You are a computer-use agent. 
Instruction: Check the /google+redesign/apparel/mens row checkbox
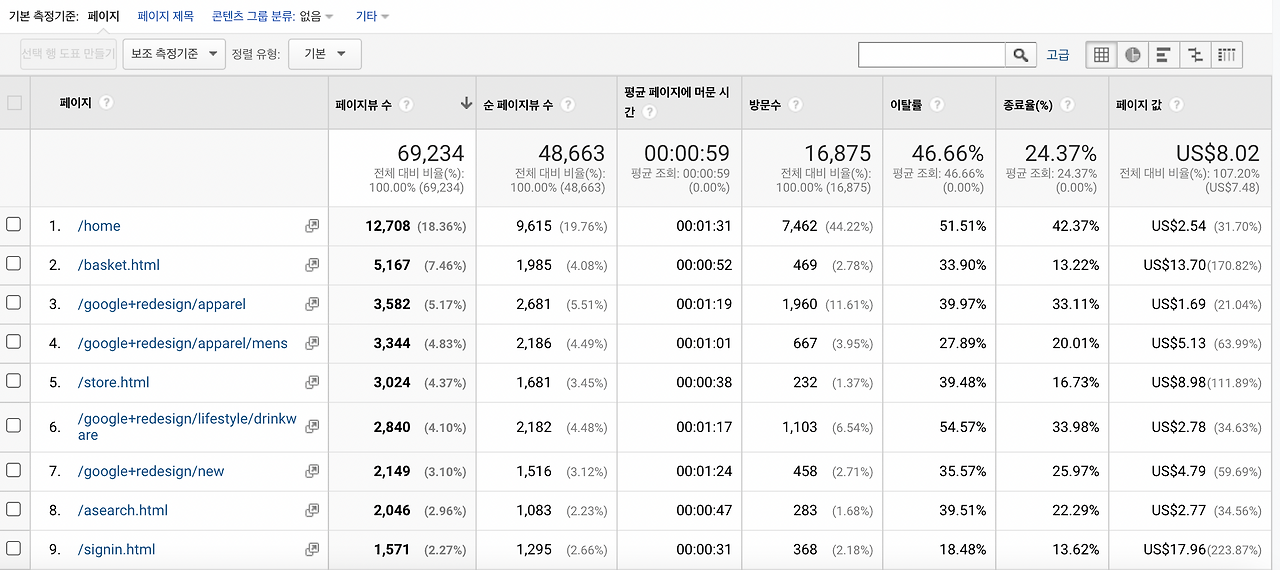click(x=14, y=342)
